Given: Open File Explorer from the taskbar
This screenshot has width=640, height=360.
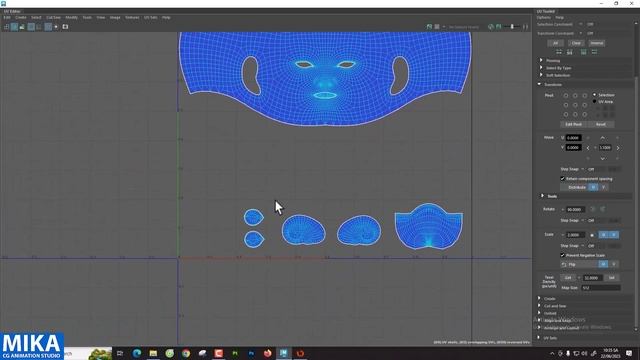Looking at the screenshot, I should point(153,353).
